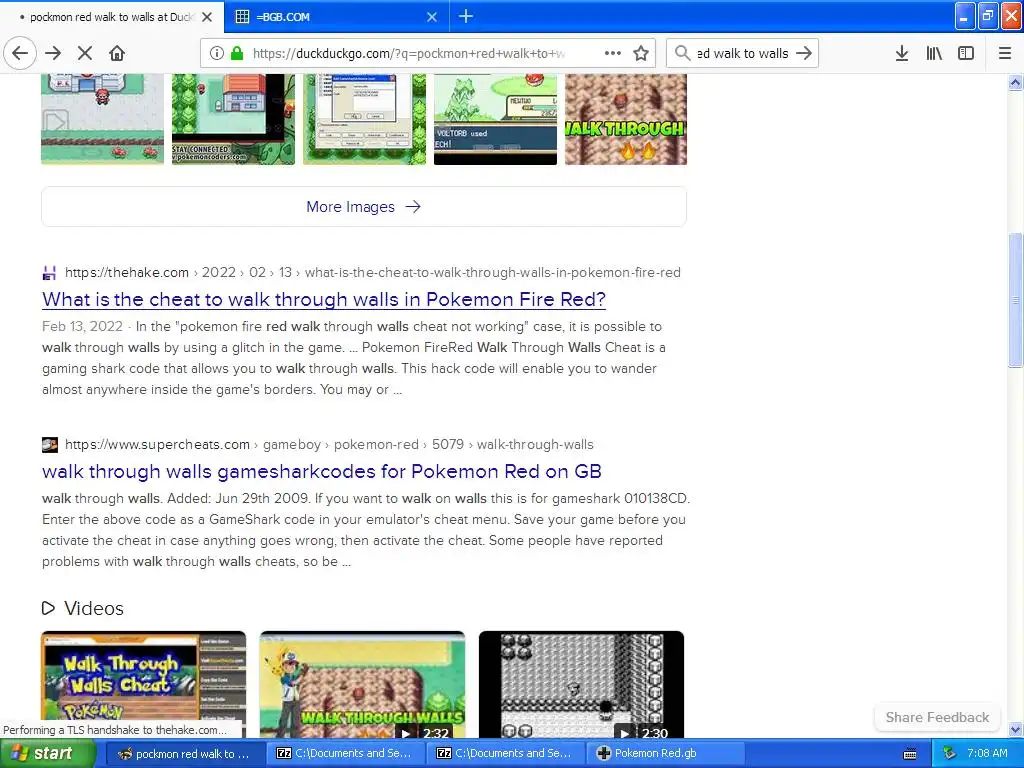The image size is (1024, 768).
Task: Open the cheat dialog screenshot image thumbnail
Action: 364,119
